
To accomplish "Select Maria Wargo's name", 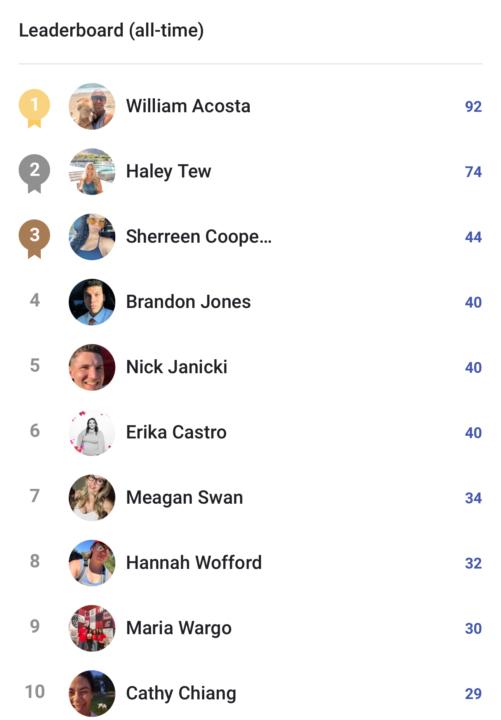I will [179, 629].
